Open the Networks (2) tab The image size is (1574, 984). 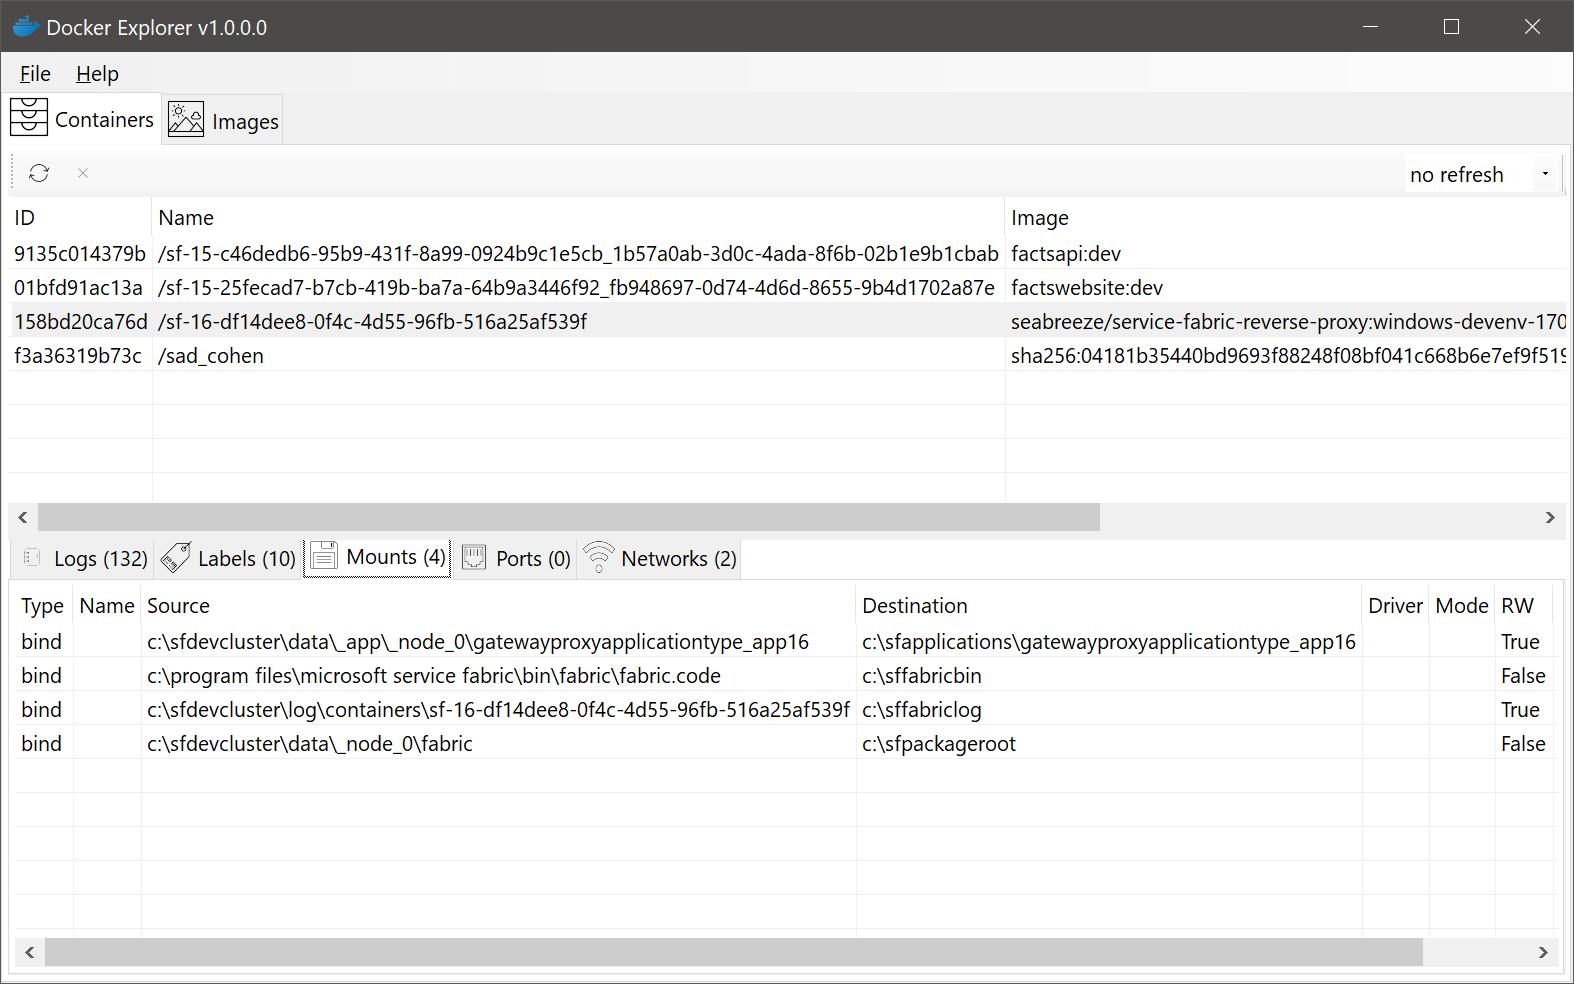coord(661,558)
